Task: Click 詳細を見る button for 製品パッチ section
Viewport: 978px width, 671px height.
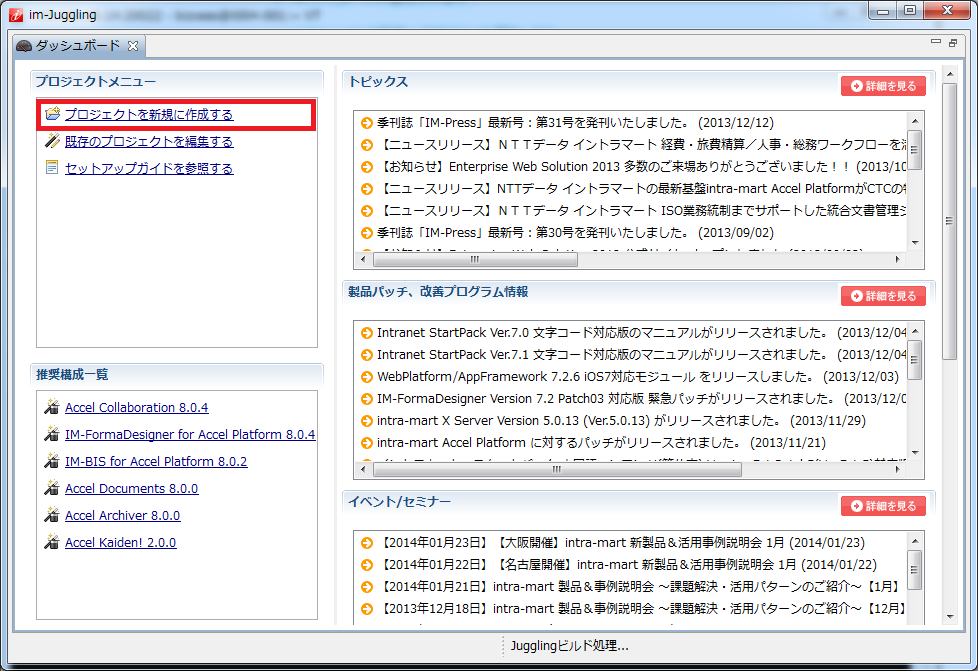Action: click(x=883, y=296)
